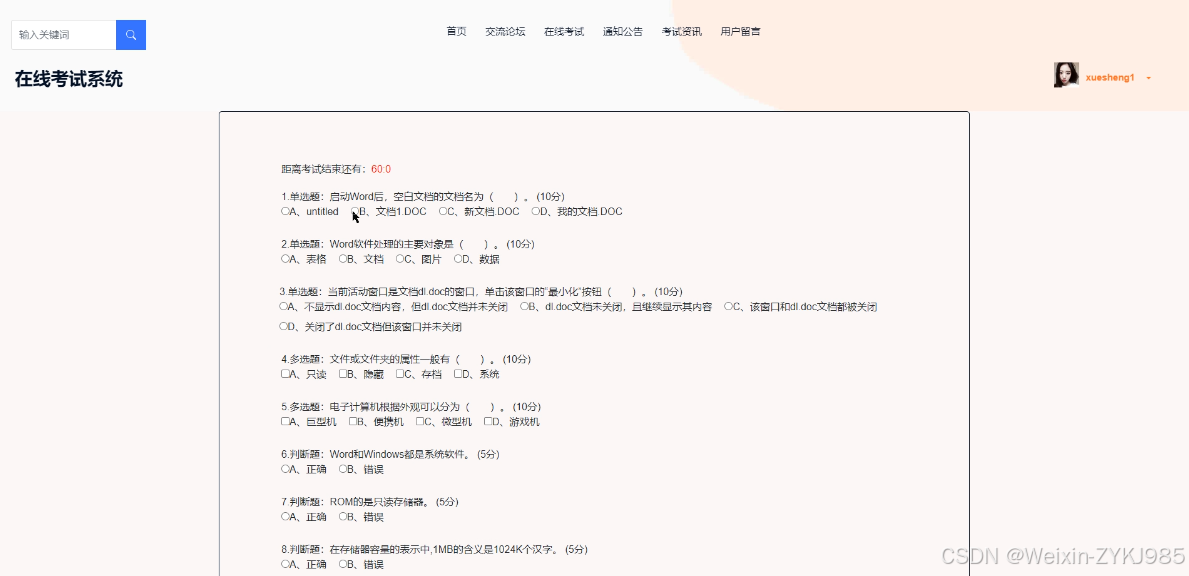Click question 7 text ROM只读存储器
Image resolution: width=1189 pixels, height=576 pixels.
click(370, 502)
